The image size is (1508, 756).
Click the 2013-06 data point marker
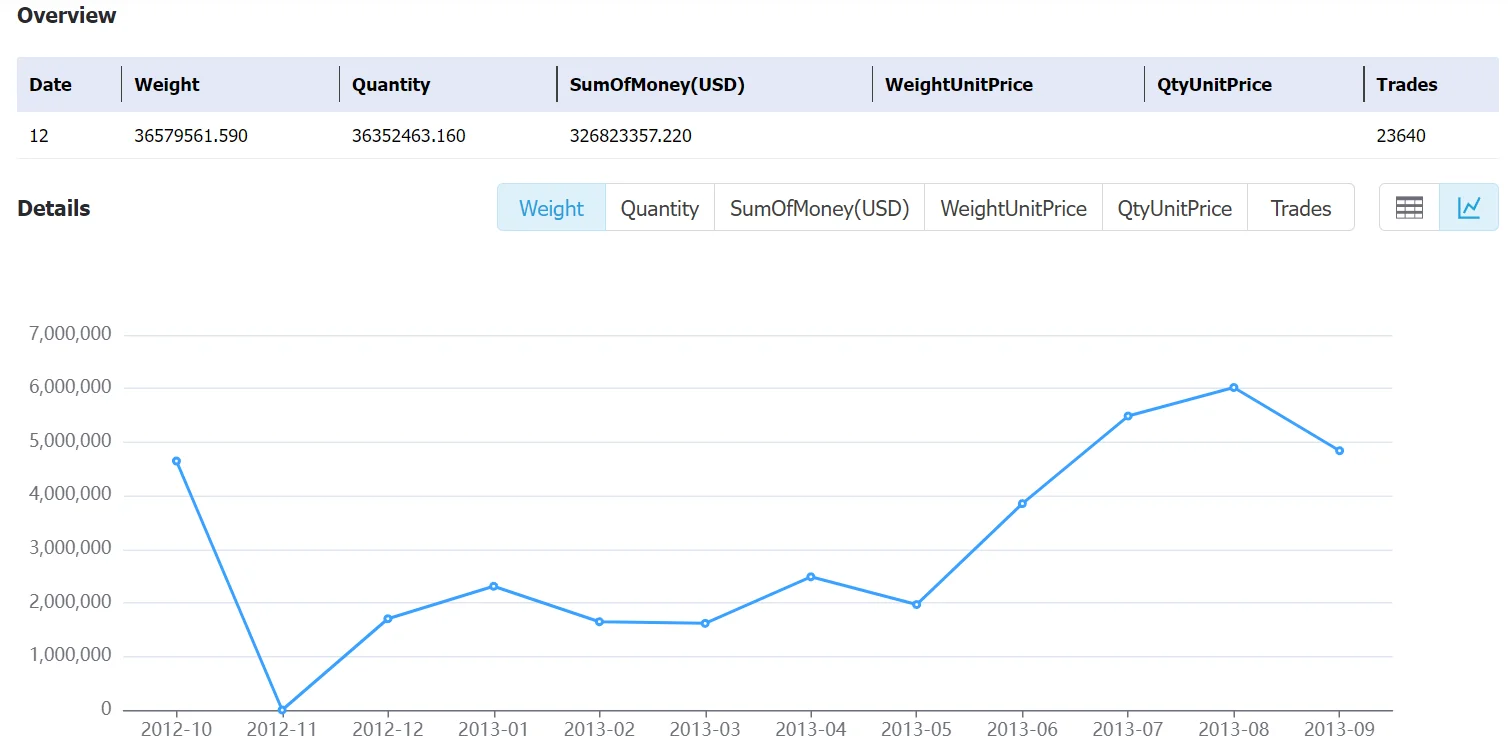(x=1022, y=503)
